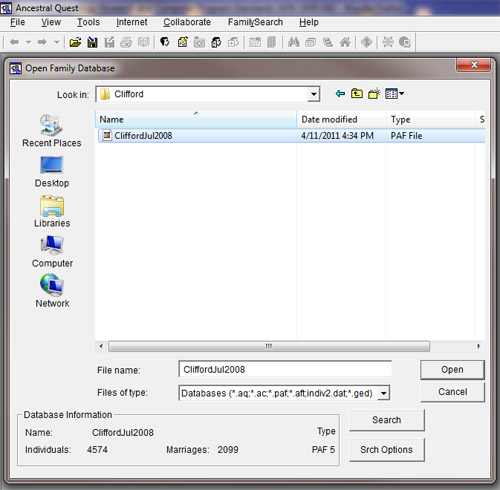Open the Internet menu
This screenshot has width=500, height=490.
click(x=132, y=22)
